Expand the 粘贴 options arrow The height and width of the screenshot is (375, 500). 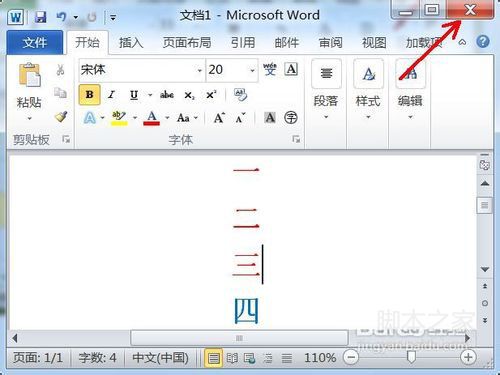pos(29,118)
